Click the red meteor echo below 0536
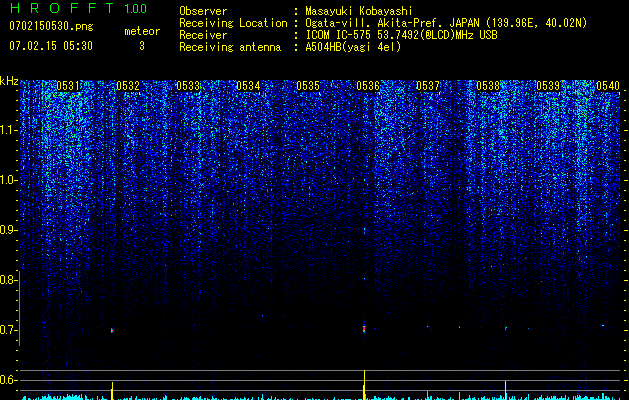This screenshot has height=400, width=629. tap(364, 329)
